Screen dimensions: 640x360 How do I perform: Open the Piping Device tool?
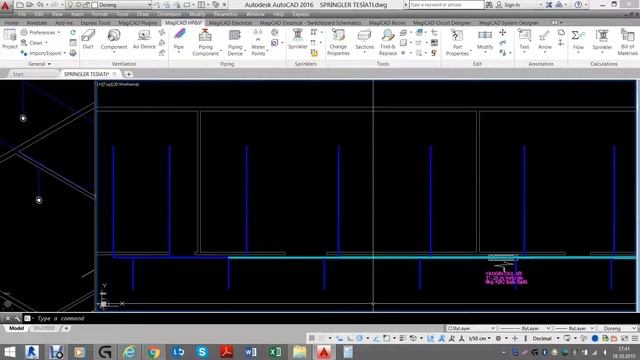tap(235, 42)
